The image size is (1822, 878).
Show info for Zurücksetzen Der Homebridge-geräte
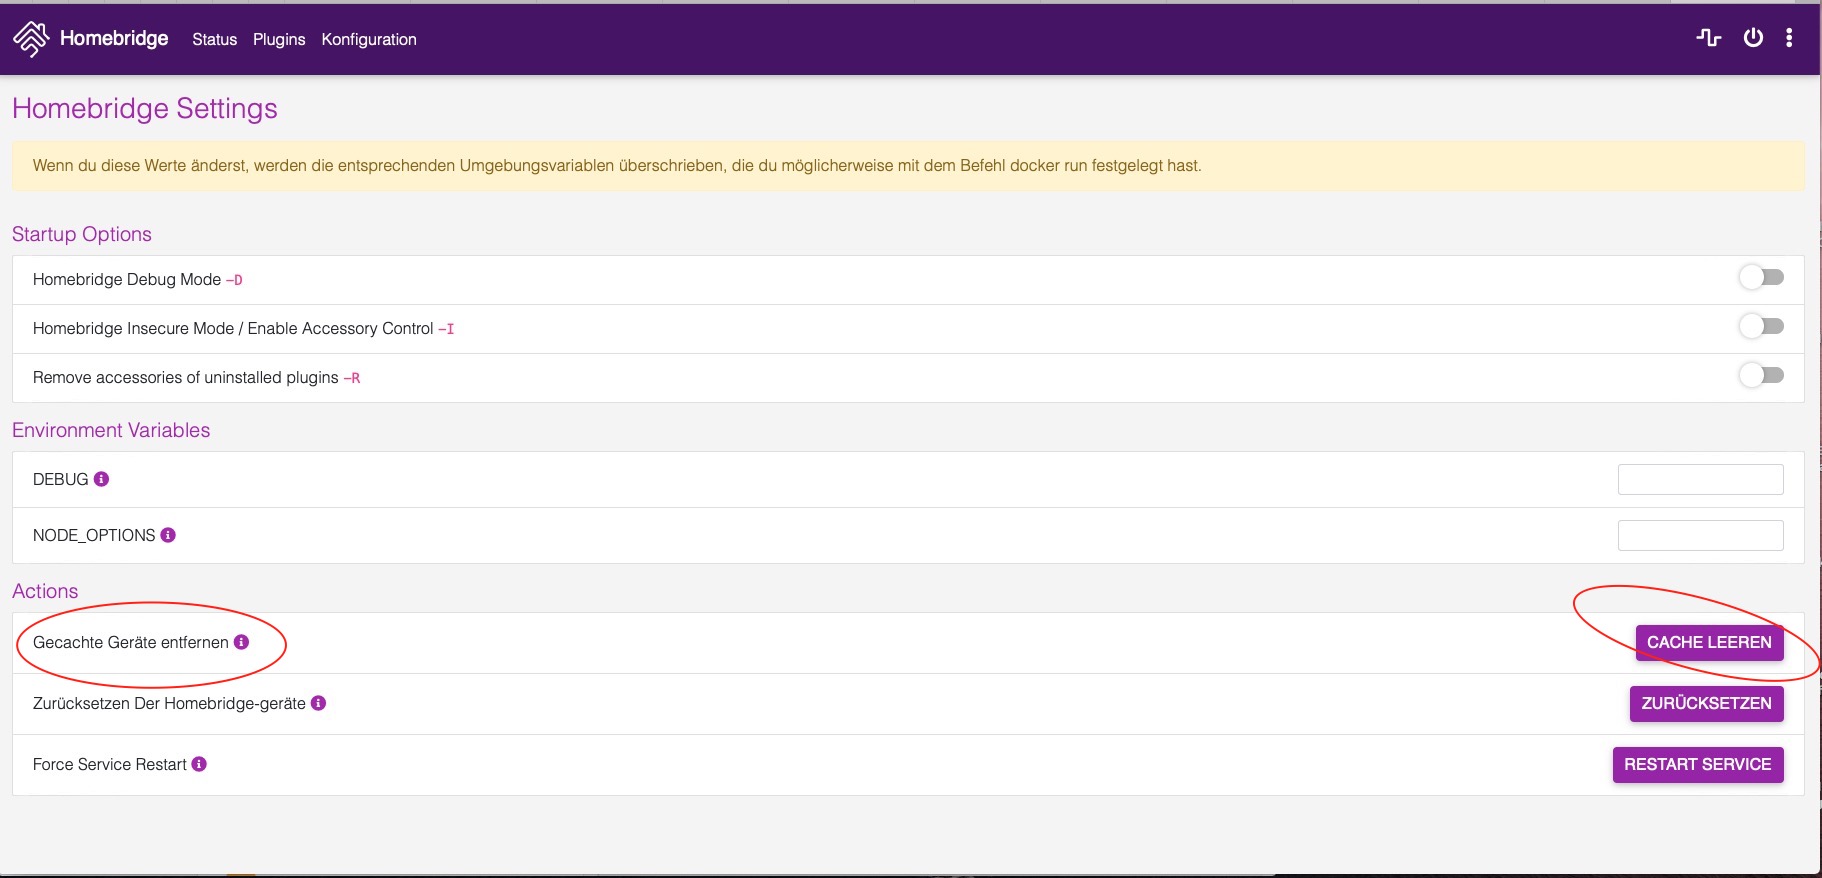click(x=318, y=703)
